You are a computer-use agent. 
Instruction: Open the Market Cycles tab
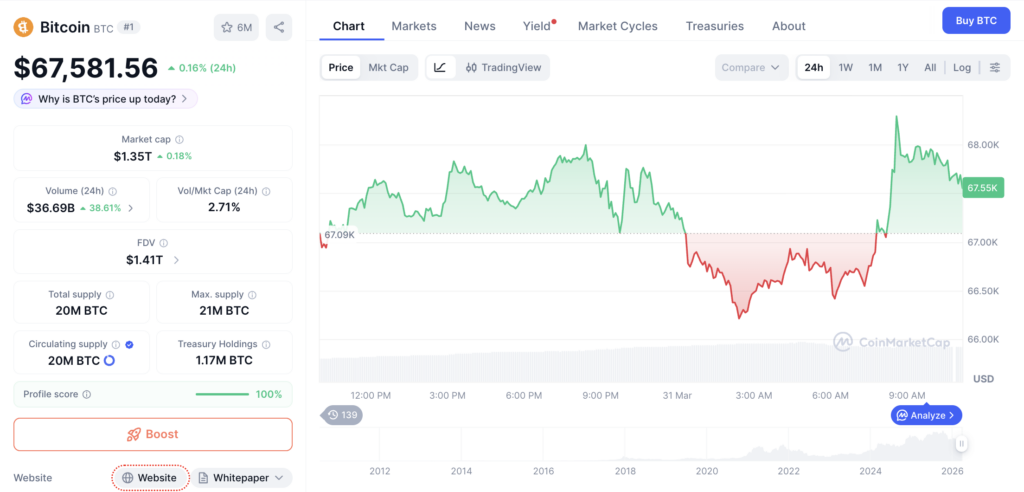coord(618,26)
